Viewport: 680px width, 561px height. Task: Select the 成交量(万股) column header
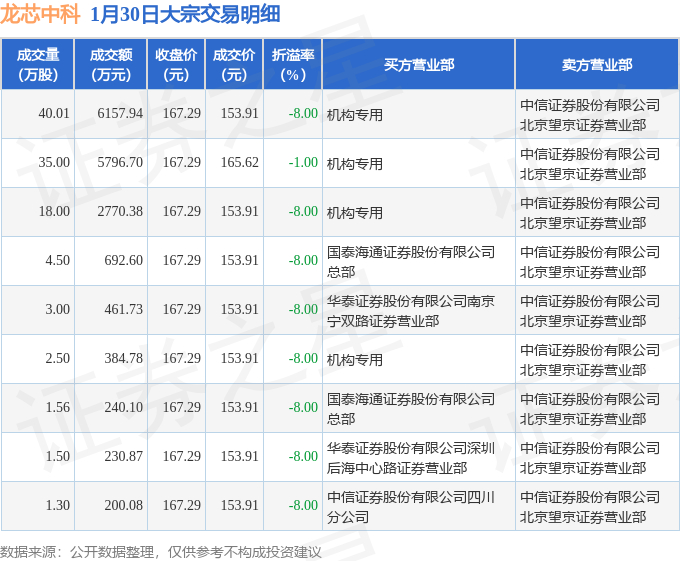click(x=38, y=65)
